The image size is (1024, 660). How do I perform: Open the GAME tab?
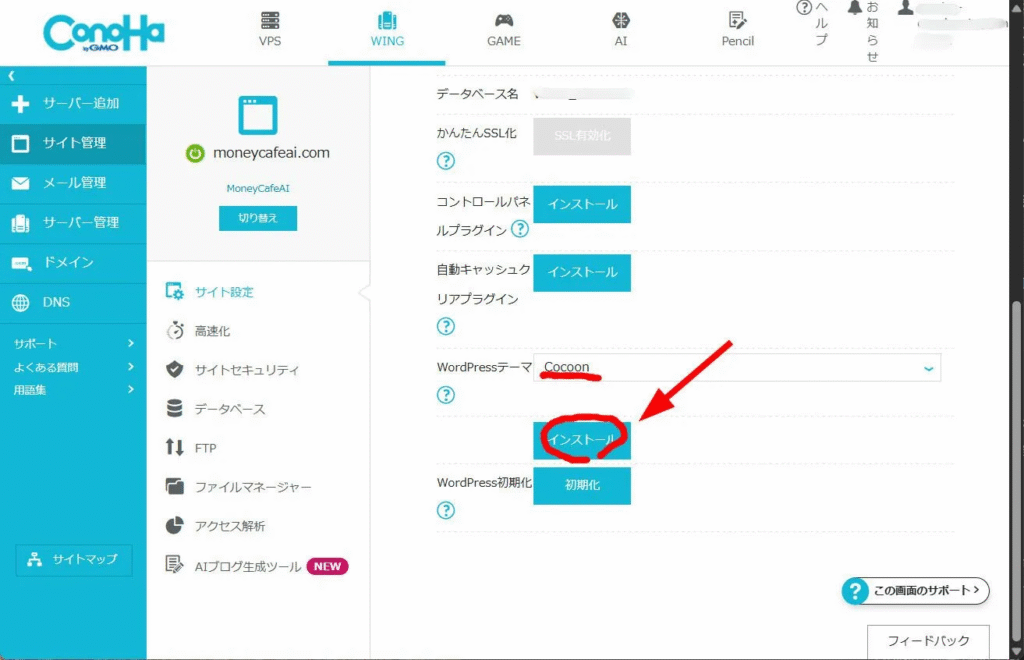504,29
